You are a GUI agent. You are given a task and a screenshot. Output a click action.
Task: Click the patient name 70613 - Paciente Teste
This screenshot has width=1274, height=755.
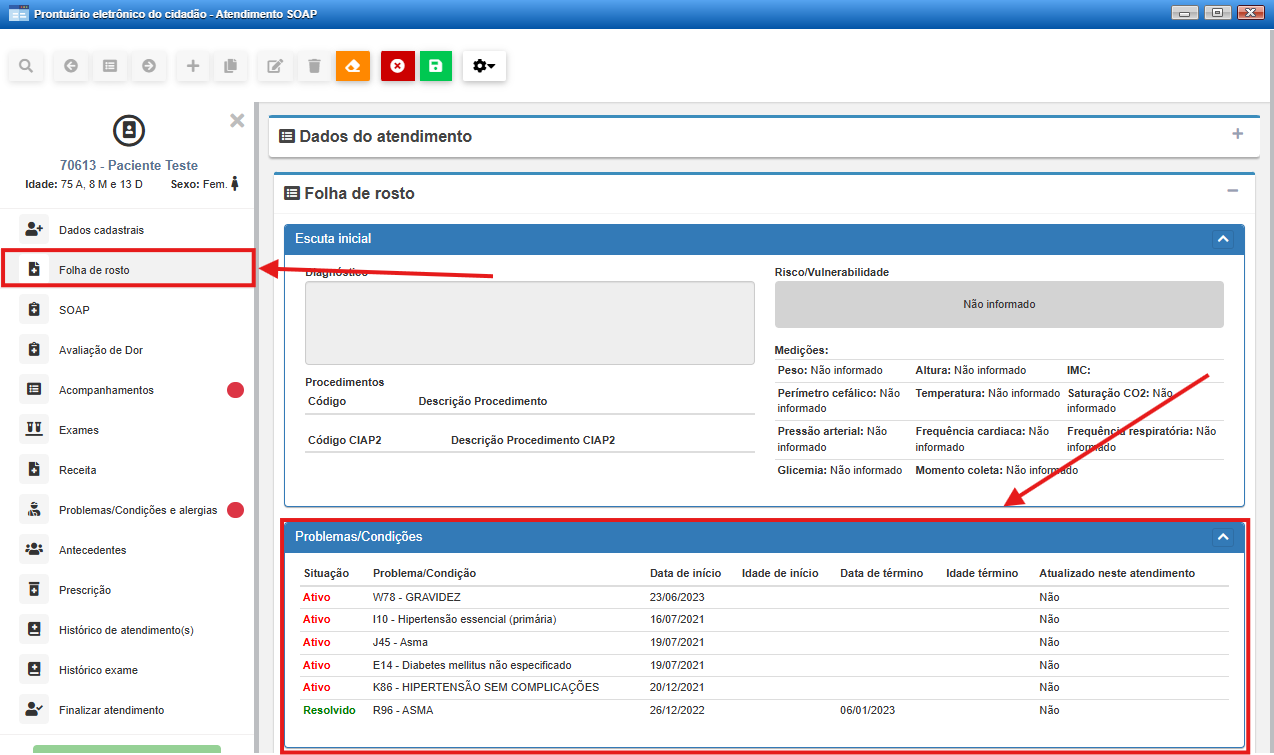128,165
